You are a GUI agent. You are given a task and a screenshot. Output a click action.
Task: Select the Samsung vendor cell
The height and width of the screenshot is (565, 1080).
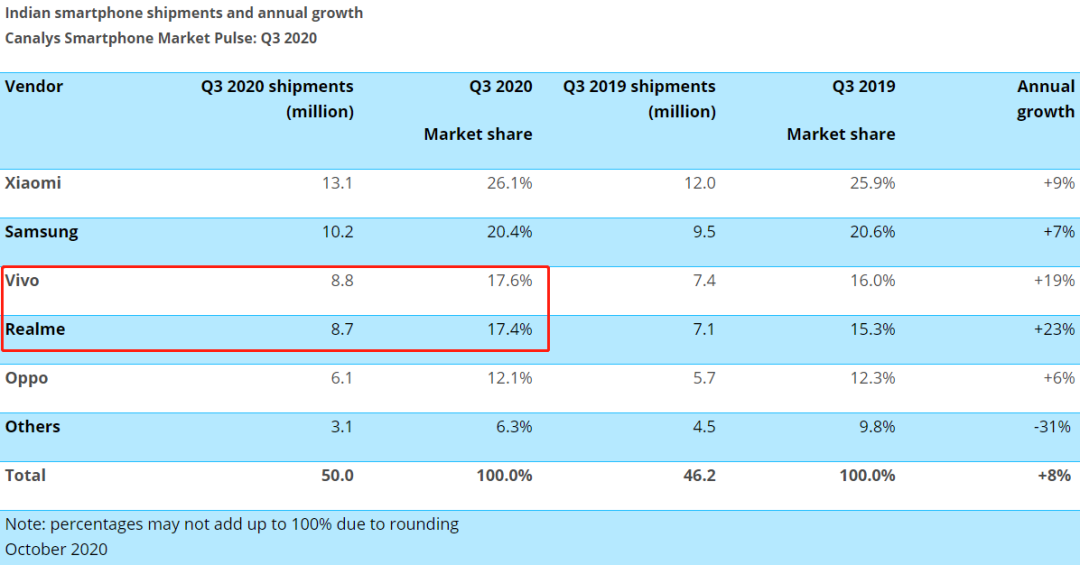[41, 232]
